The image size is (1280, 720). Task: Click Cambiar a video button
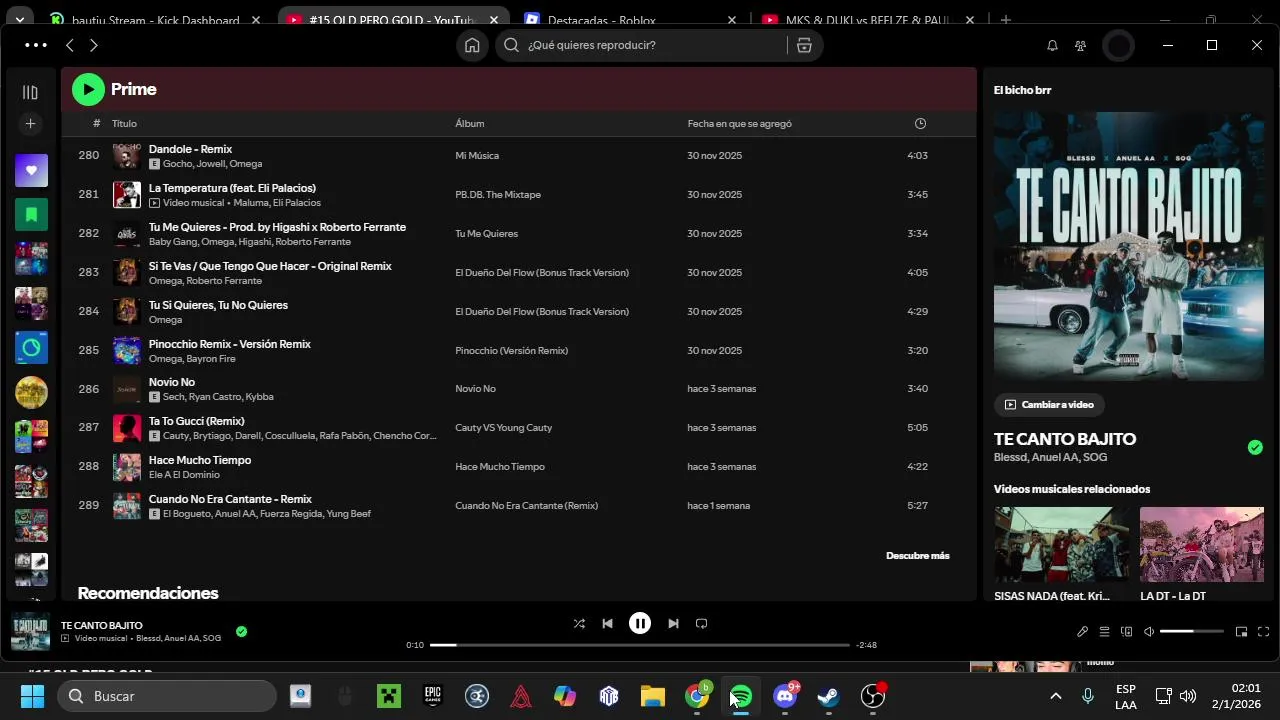(x=1049, y=405)
